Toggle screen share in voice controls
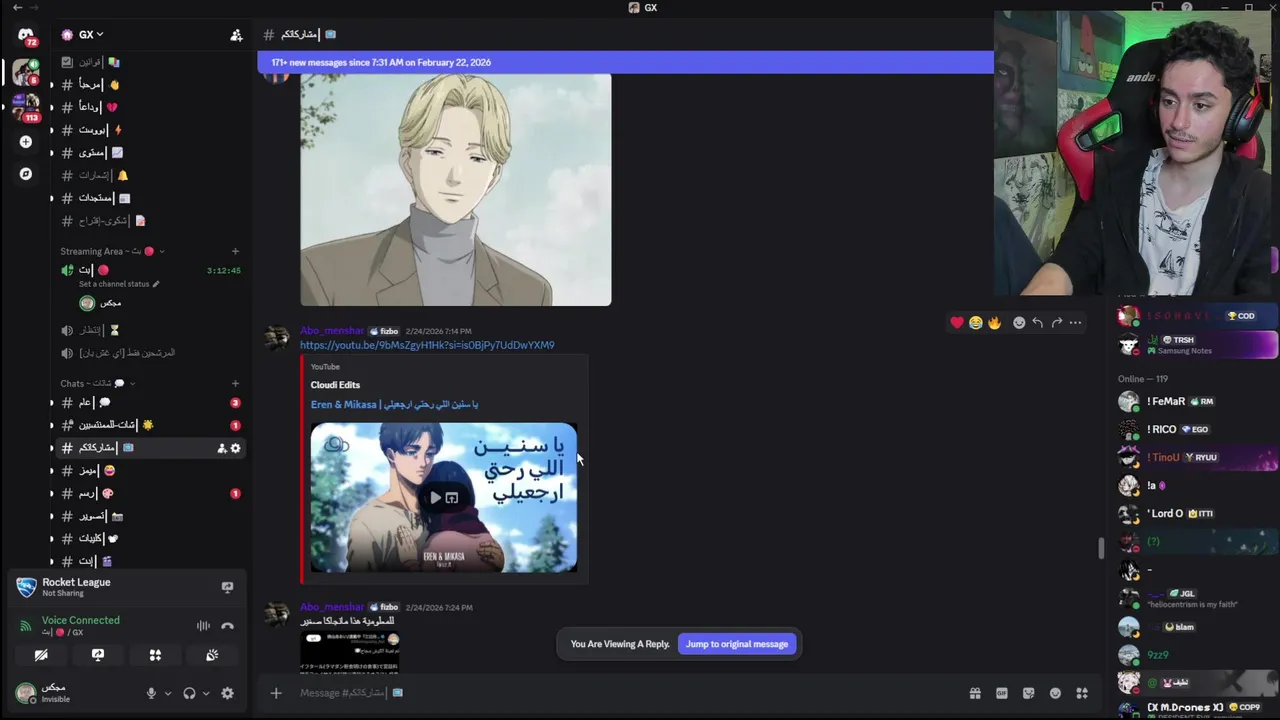1280x720 pixels. (x=98, y=655)
